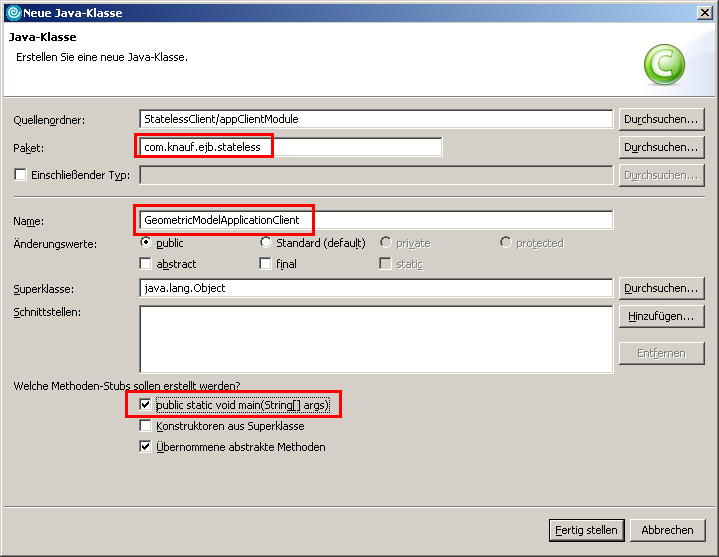
Task: Uncheck public static void main stub
Action: pyautogui.click(x=146, y=405)
